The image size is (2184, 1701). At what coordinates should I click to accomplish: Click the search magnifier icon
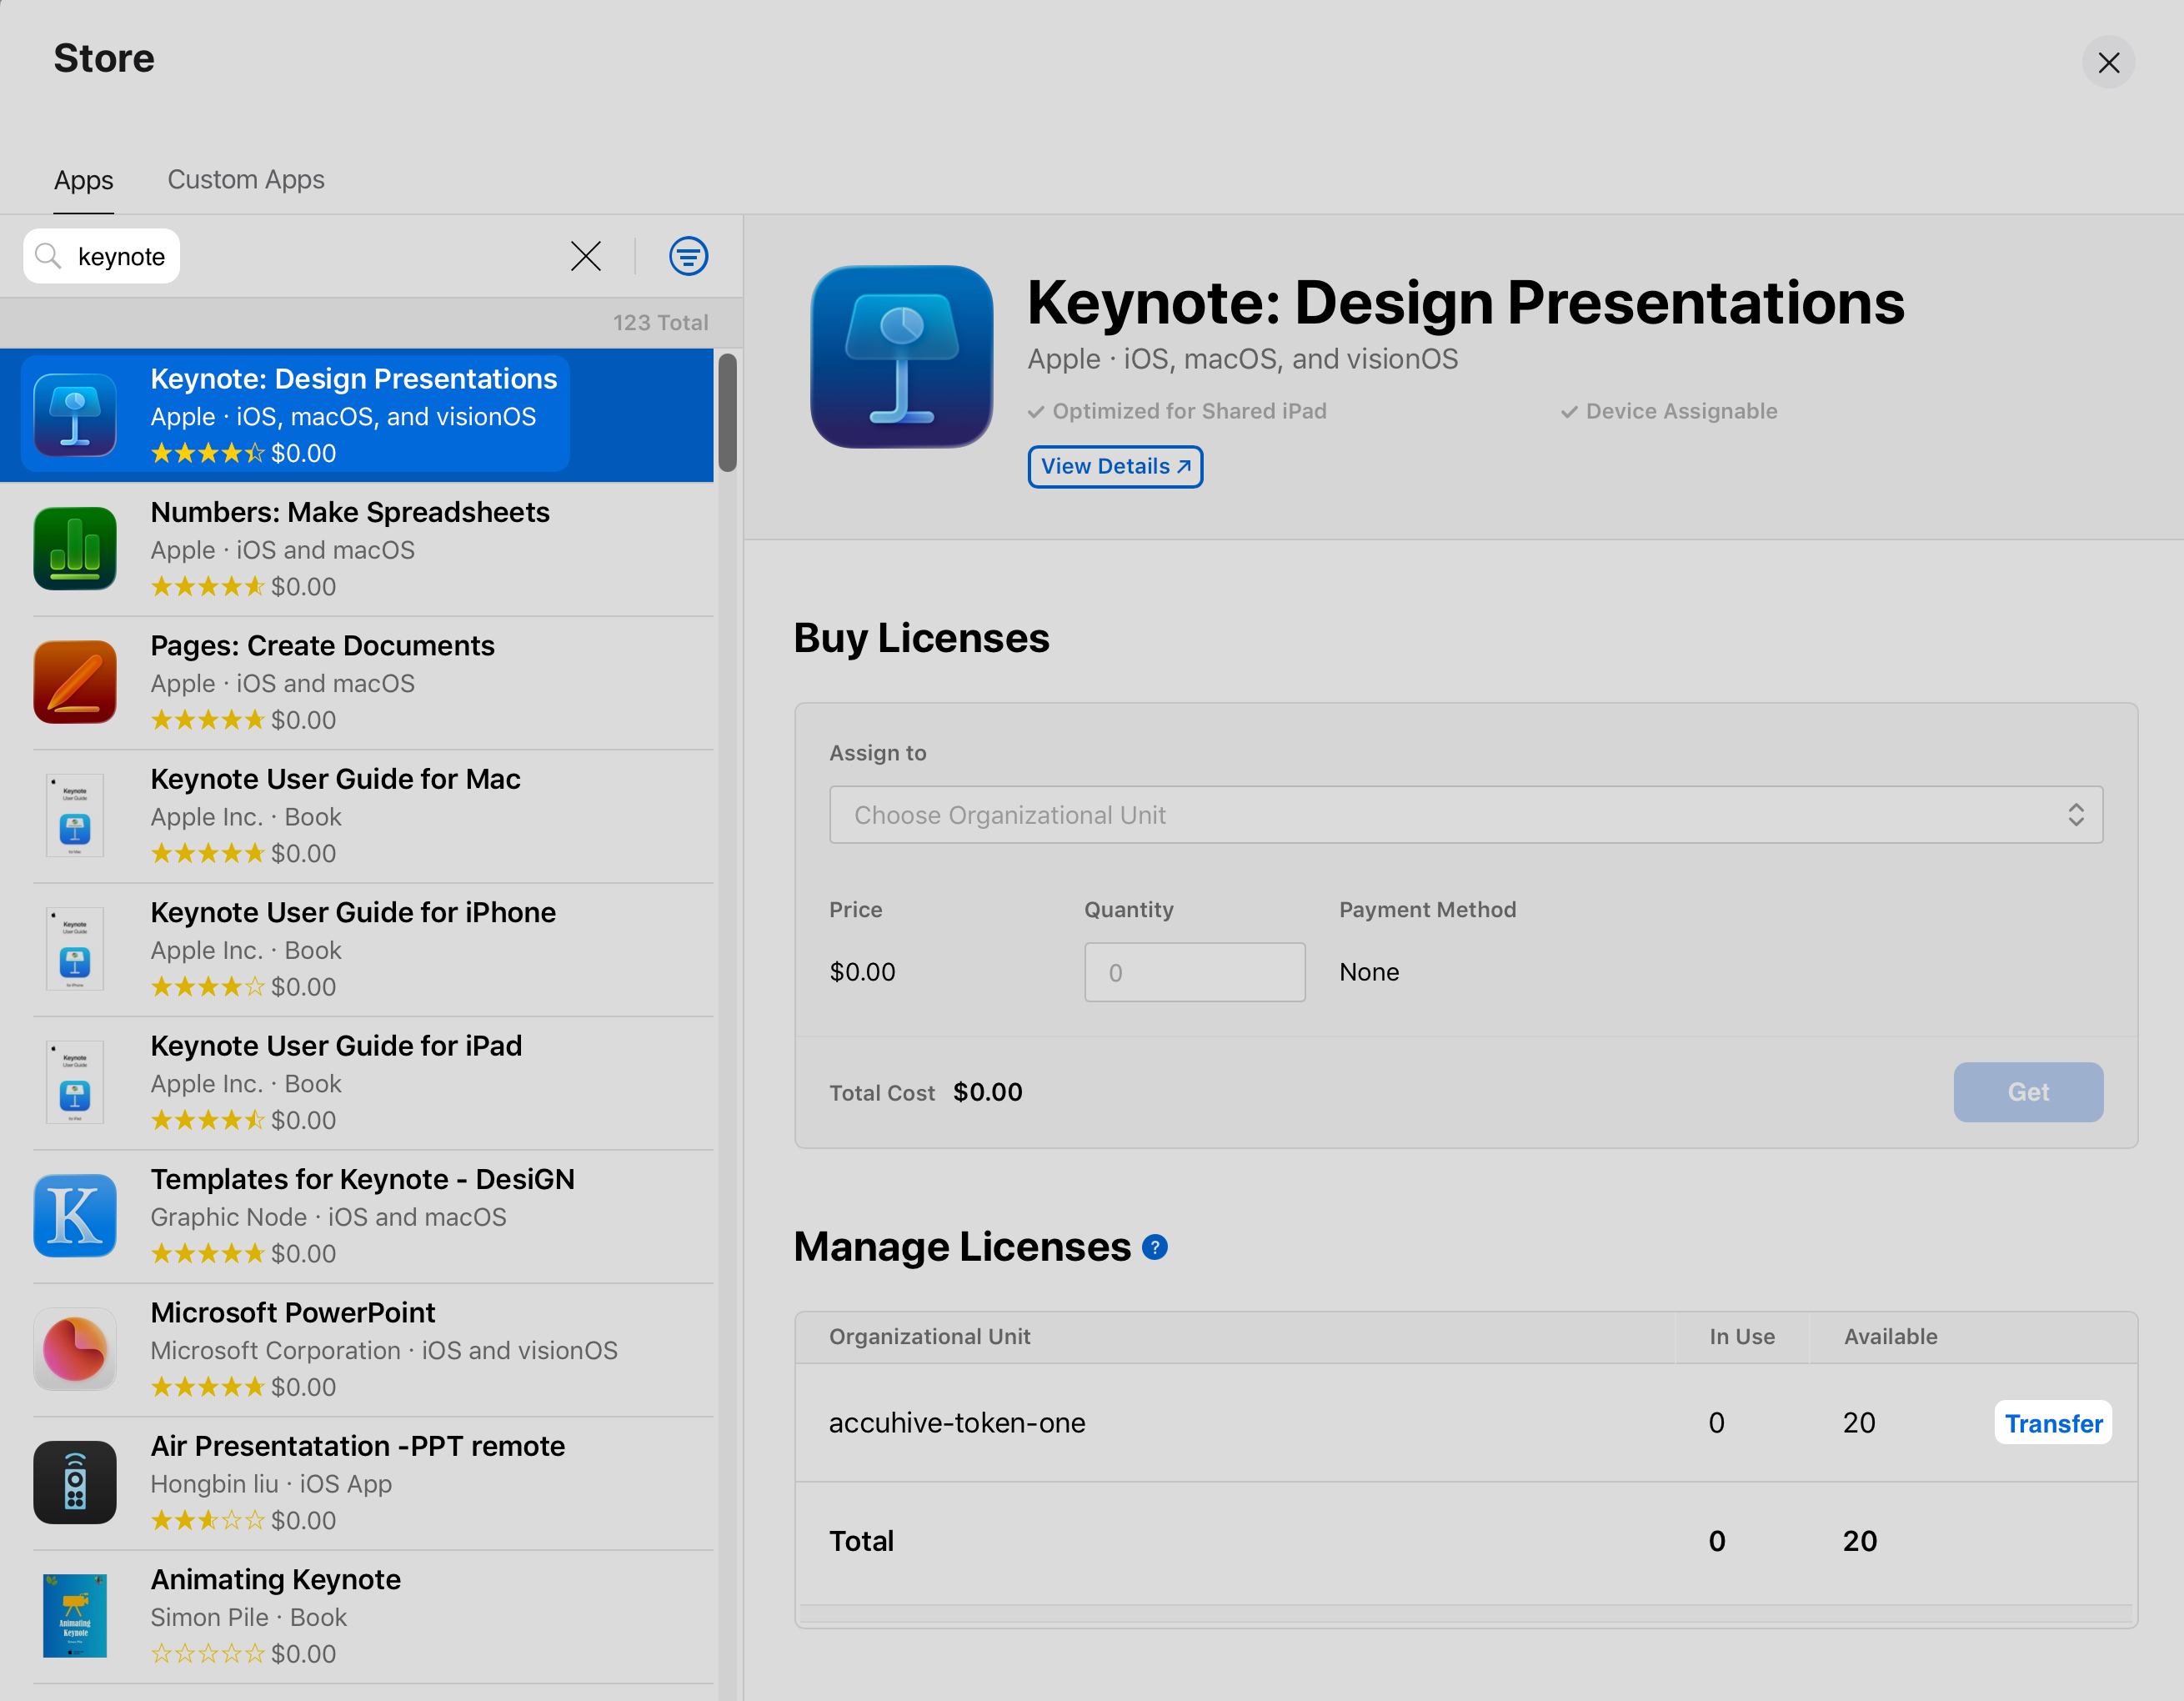tap(48, 256)
